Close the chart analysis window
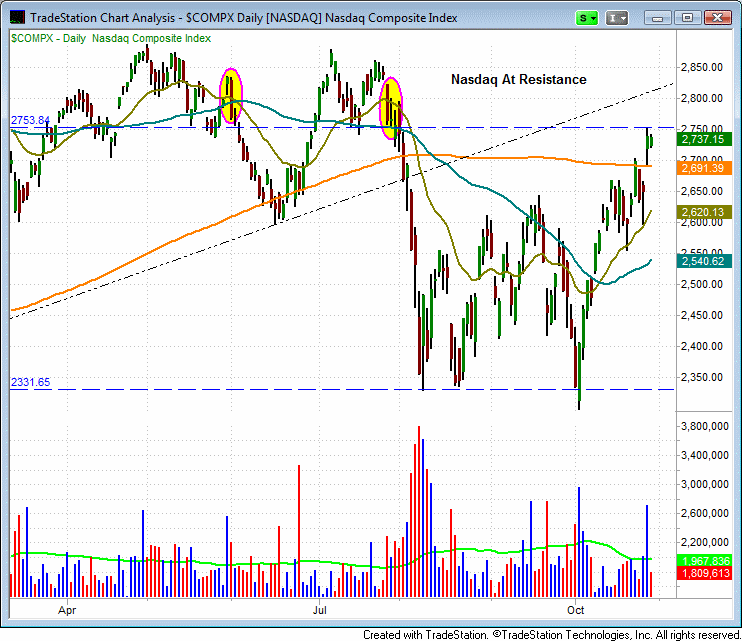This screenshot has height=641, width=742. (x=717, y=18)
